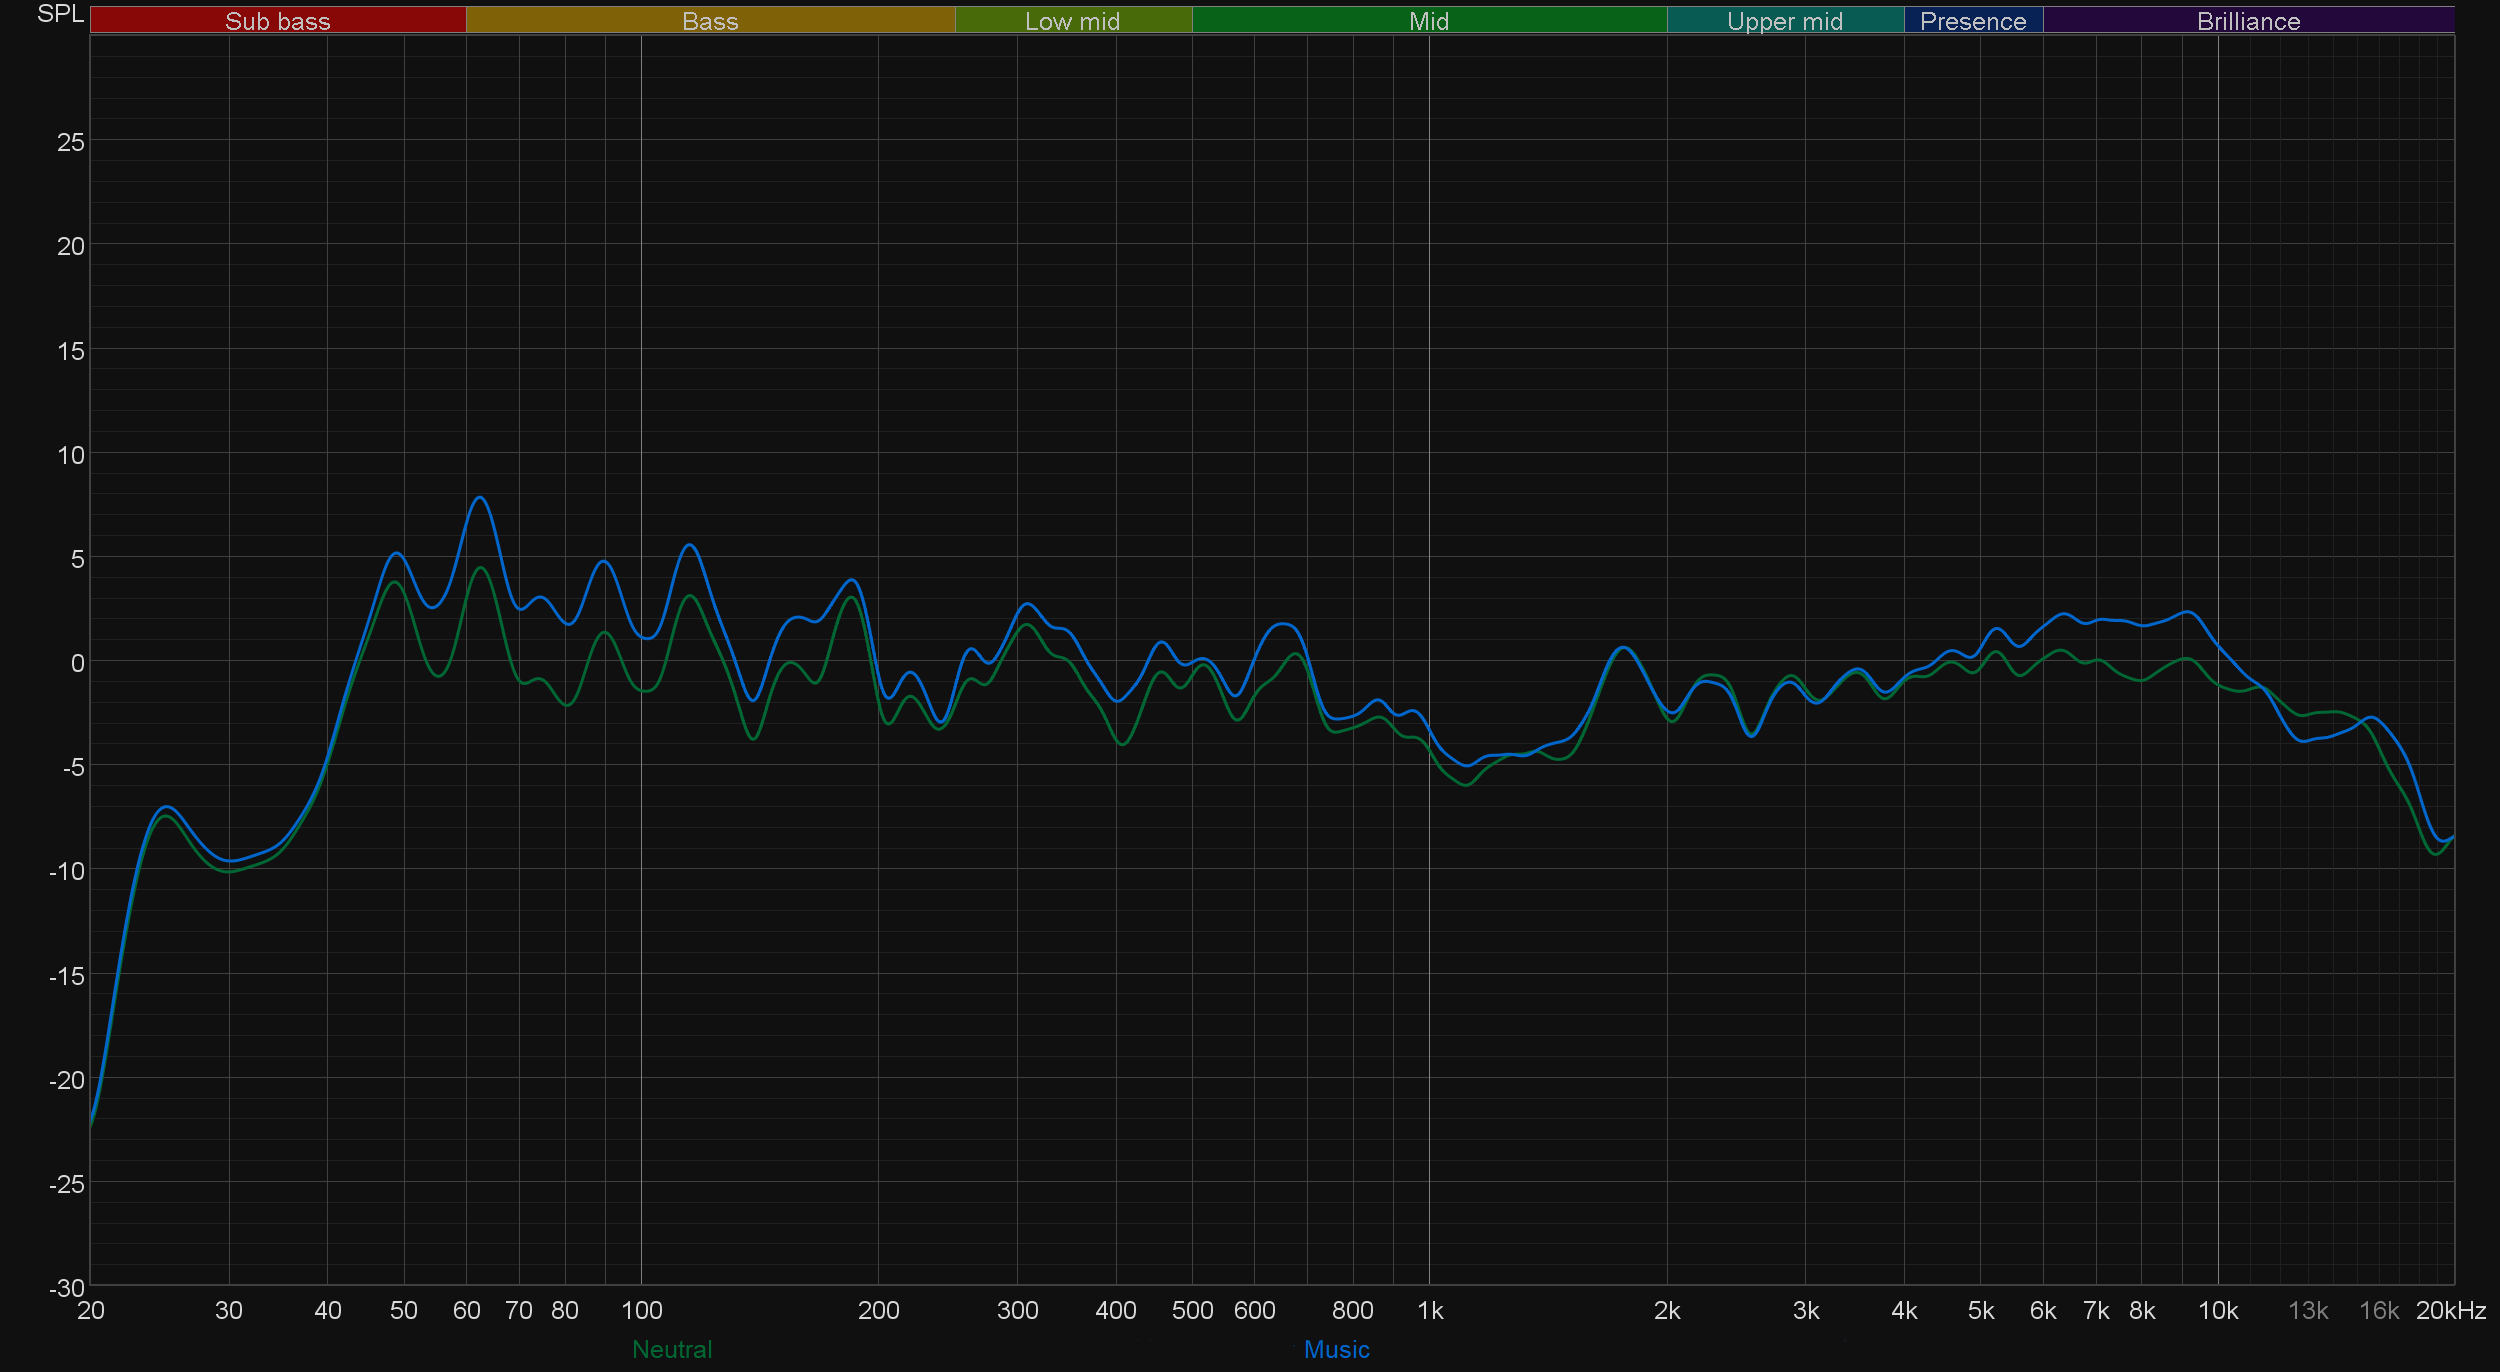Click the 20kHz label on frequency axis

coord(2450,1310)
